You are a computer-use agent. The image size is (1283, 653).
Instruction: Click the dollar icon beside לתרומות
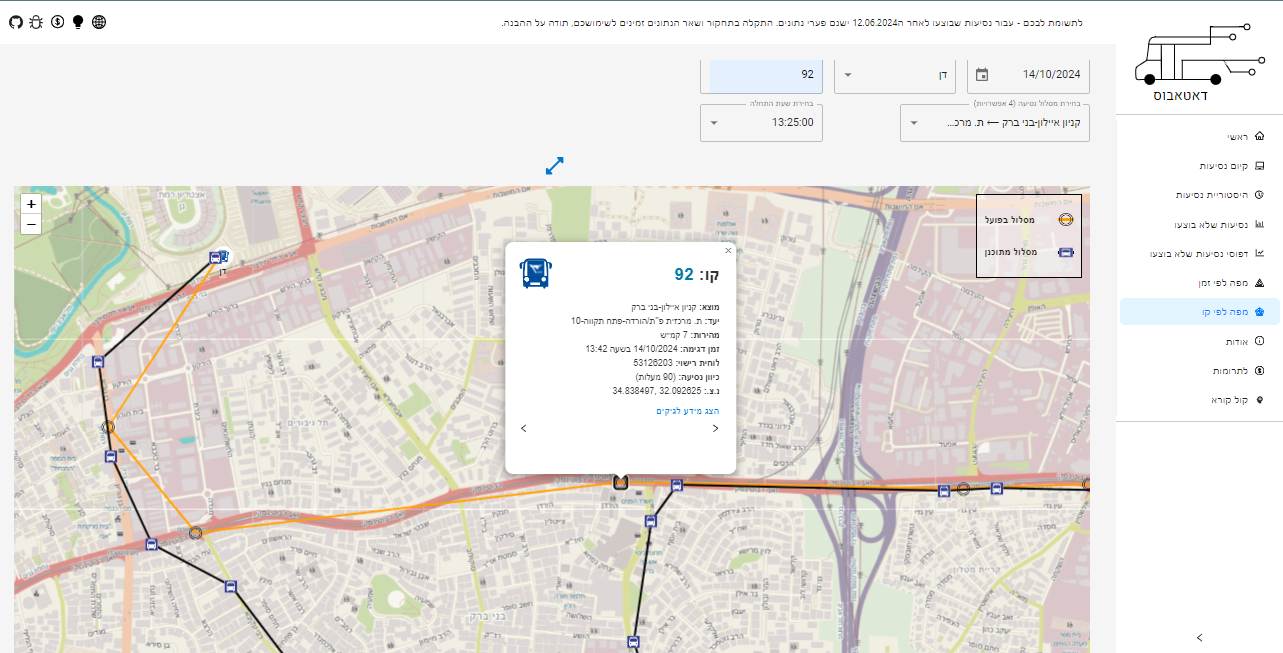coord(1259,370)
